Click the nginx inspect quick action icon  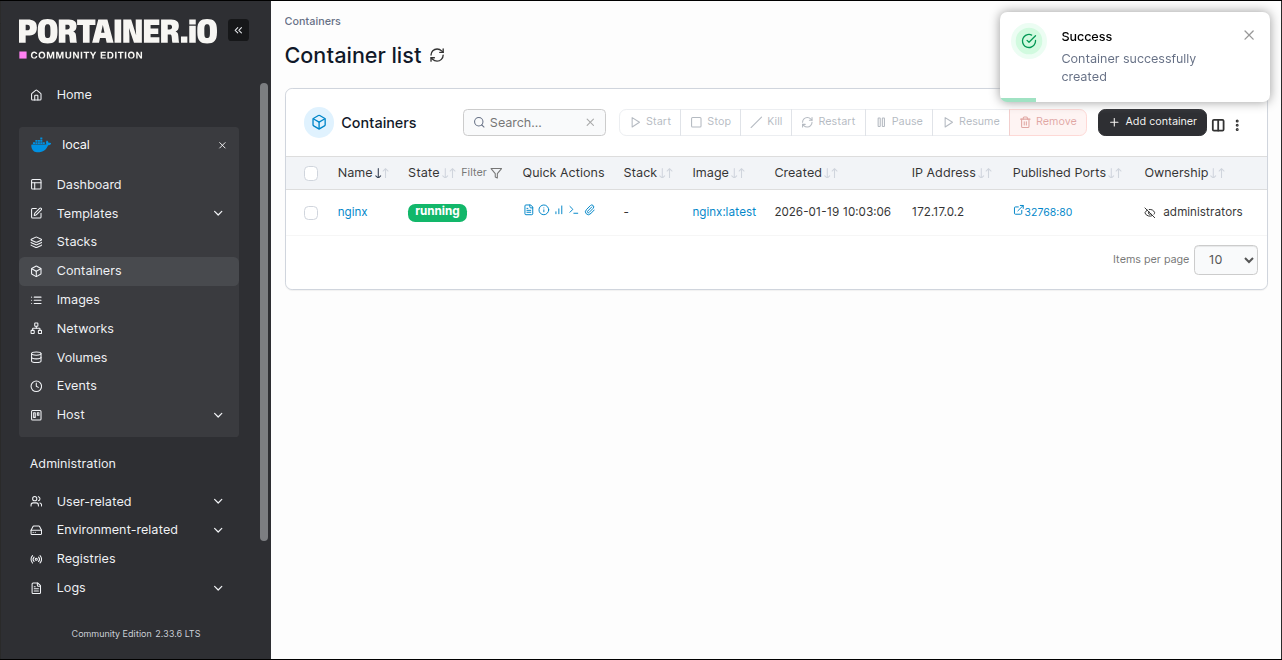(544, 210)
